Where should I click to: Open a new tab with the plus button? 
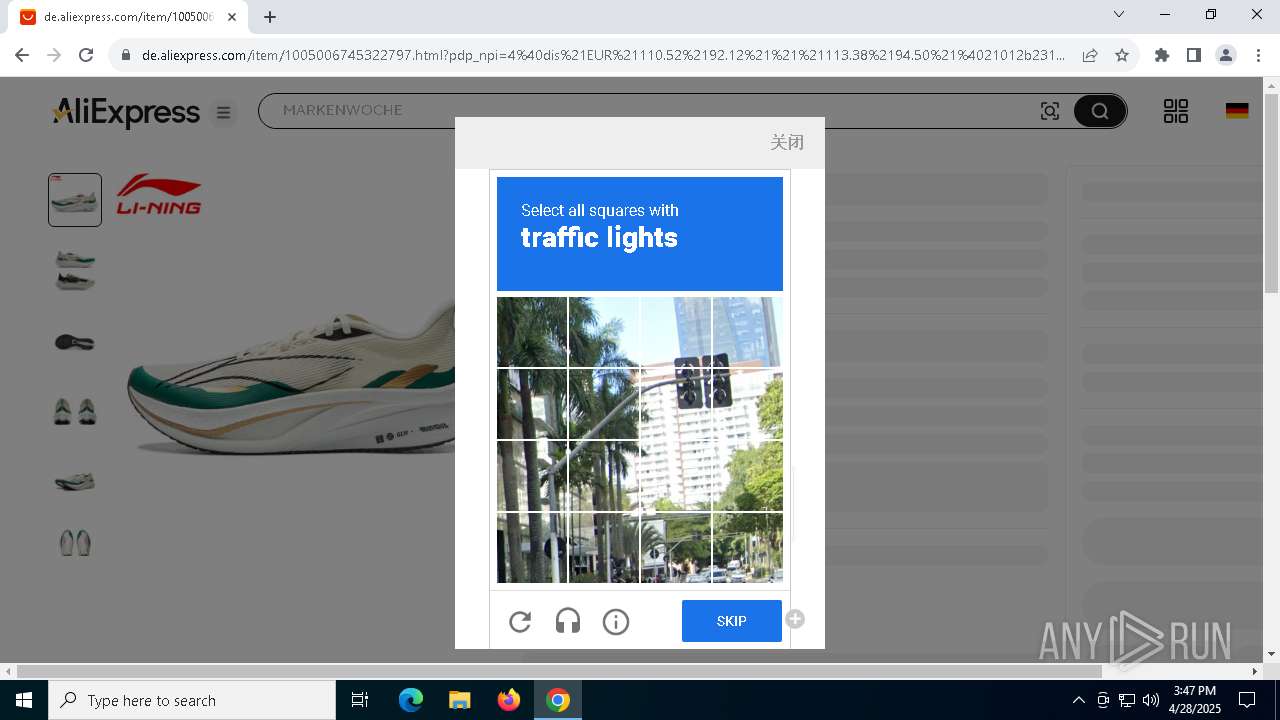pos(270,16)
